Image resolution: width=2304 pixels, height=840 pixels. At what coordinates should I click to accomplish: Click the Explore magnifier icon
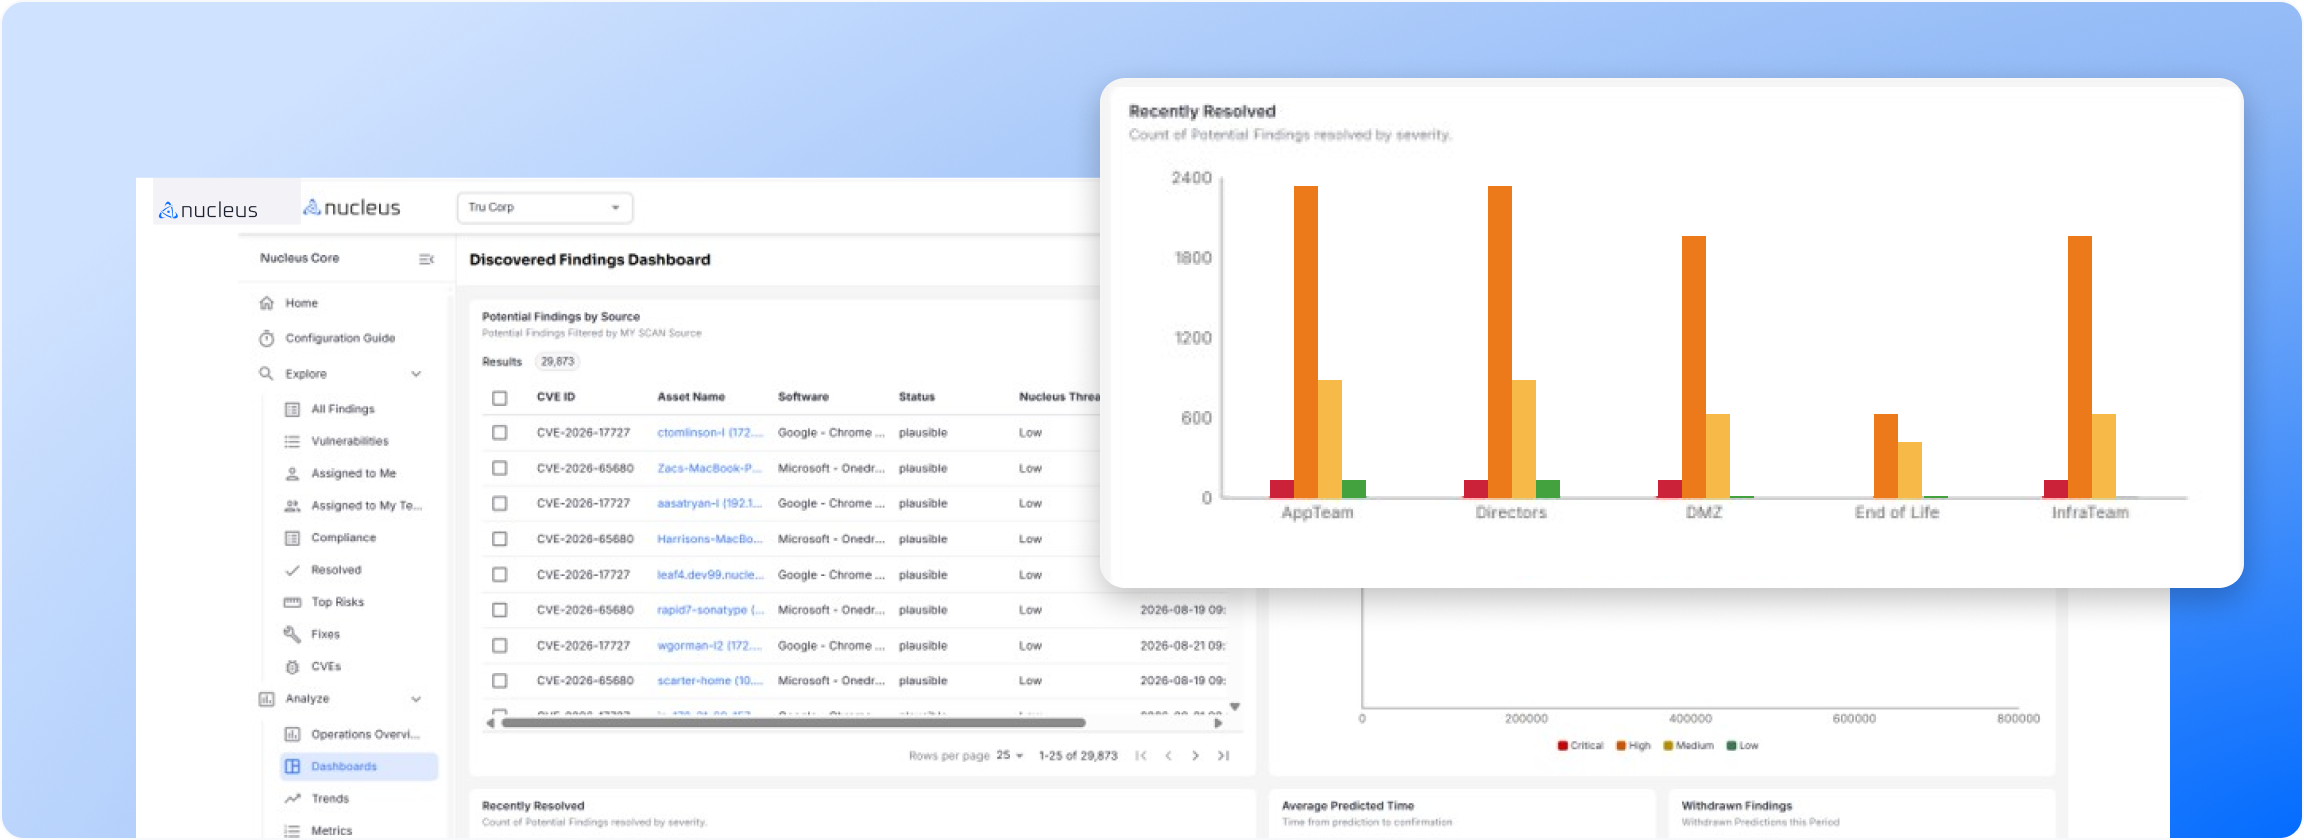click(x=266, y=373)
